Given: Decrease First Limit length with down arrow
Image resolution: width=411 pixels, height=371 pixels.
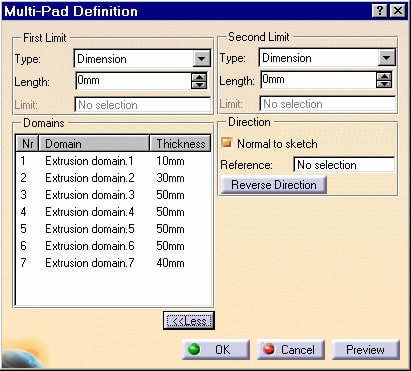Looking at the screenshot, I should click(x=199, y=85).
